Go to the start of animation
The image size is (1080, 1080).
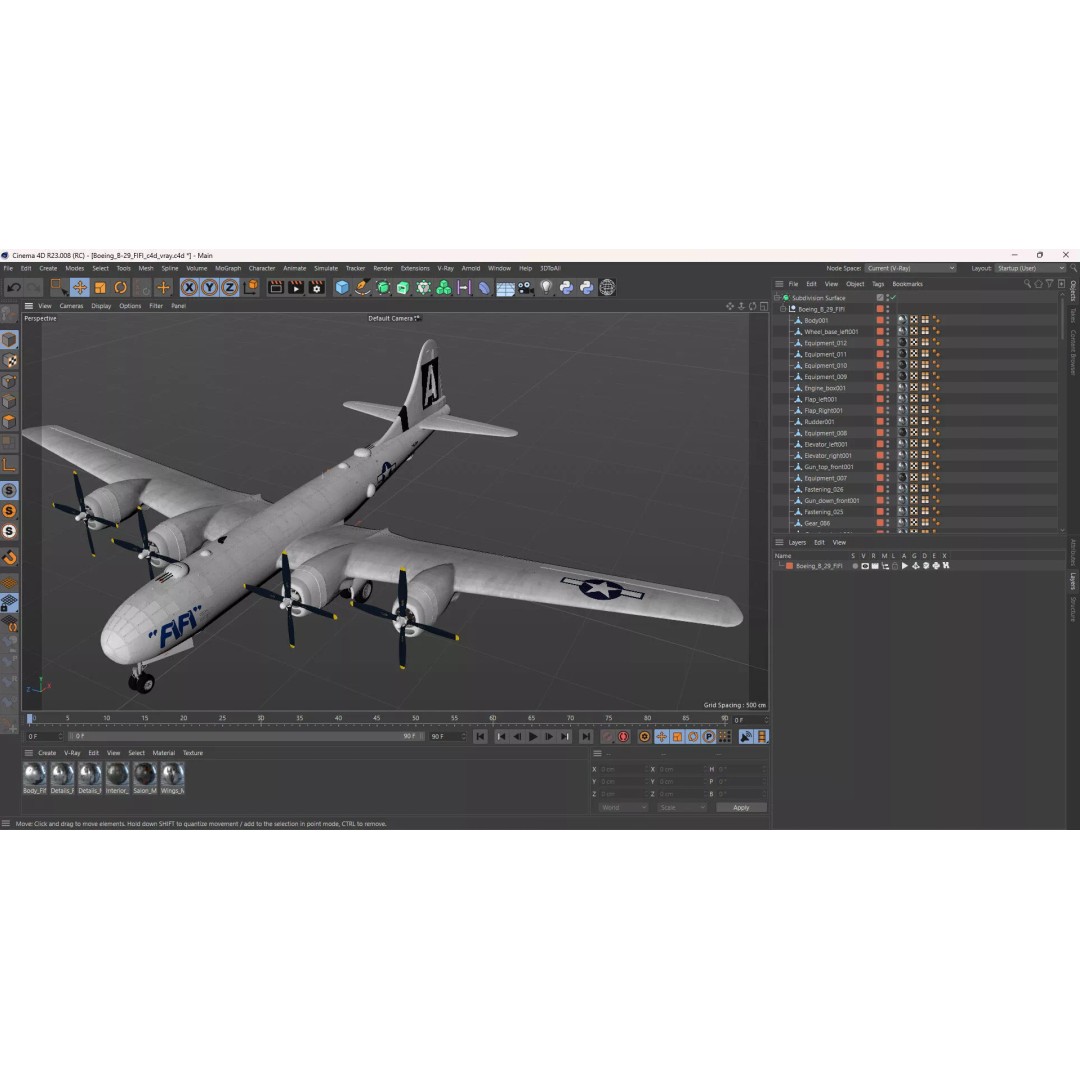(480, 737)
